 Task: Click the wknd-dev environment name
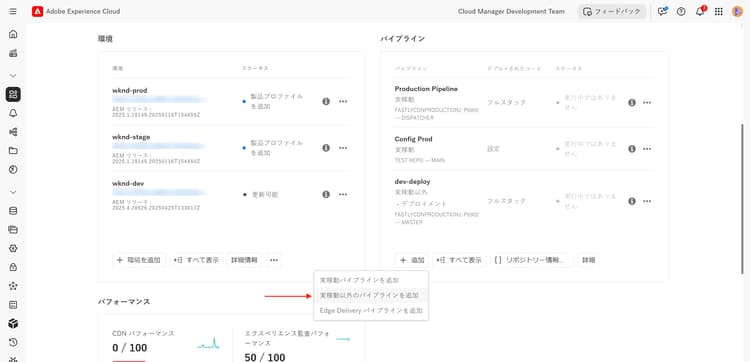pos(128,183)
